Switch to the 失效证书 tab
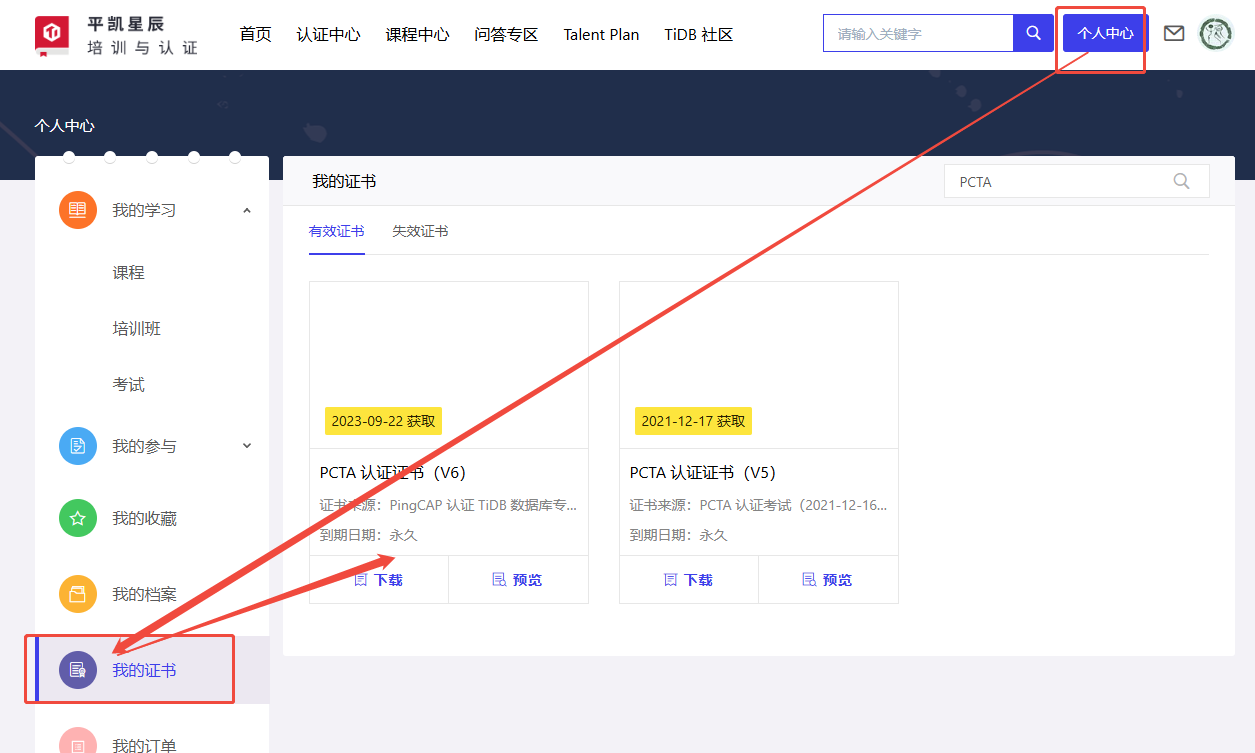1255x753 pixels. tap(420, 231)
